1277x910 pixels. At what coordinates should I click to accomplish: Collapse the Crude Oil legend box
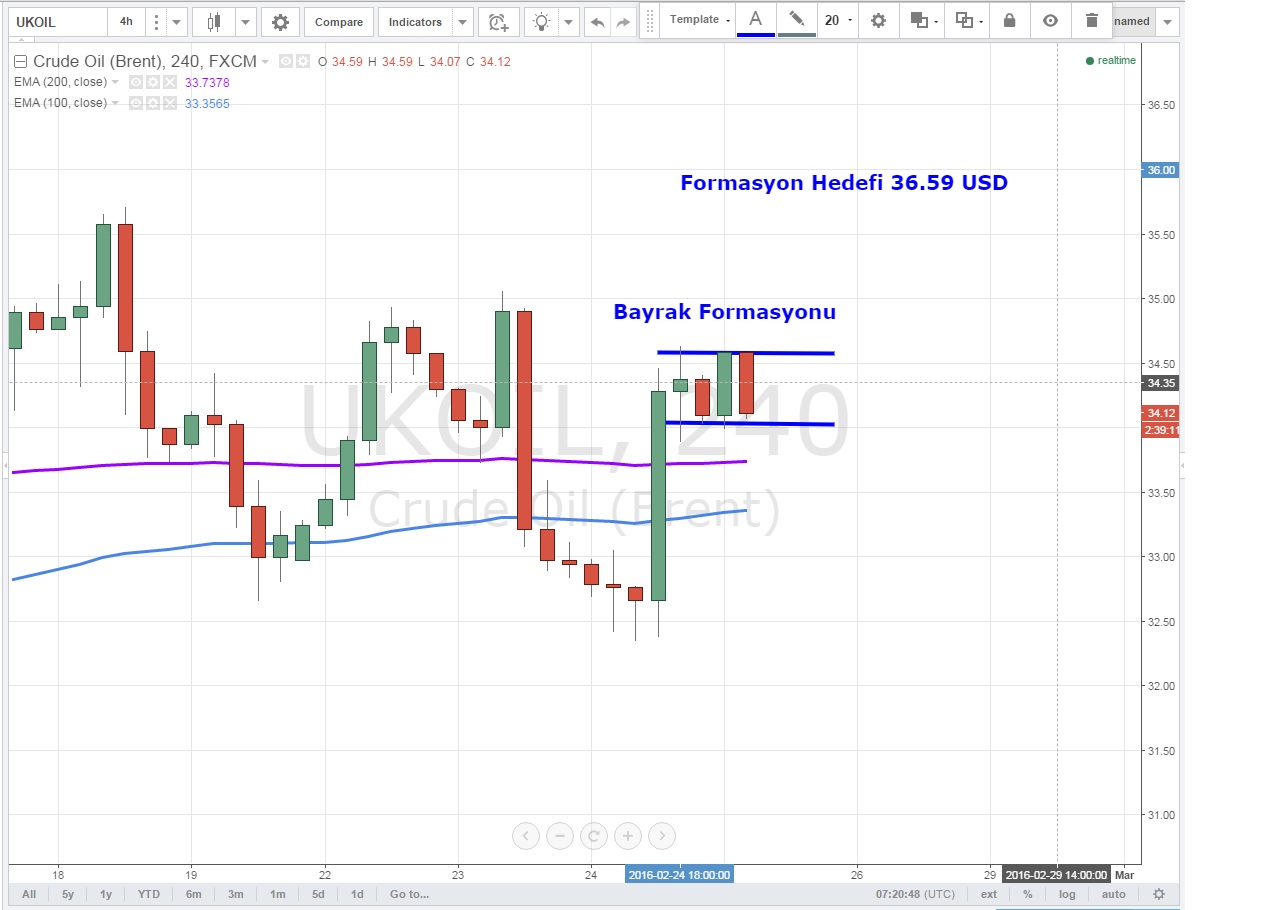[20, 62]
